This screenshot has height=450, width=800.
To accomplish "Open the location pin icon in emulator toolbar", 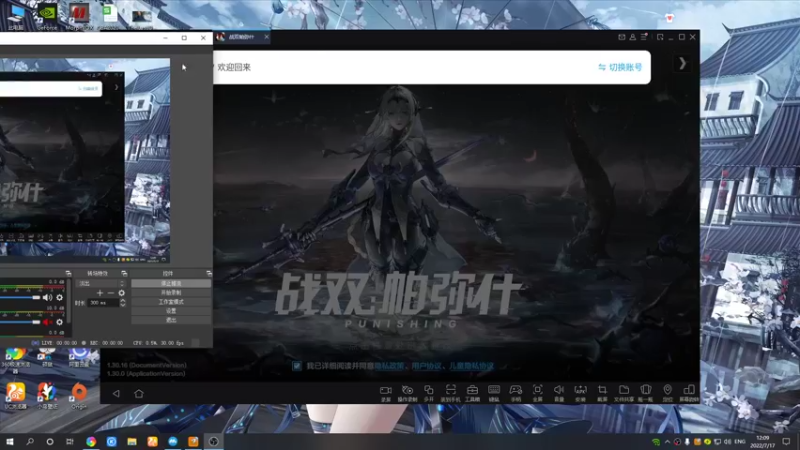I will [667, 390].
